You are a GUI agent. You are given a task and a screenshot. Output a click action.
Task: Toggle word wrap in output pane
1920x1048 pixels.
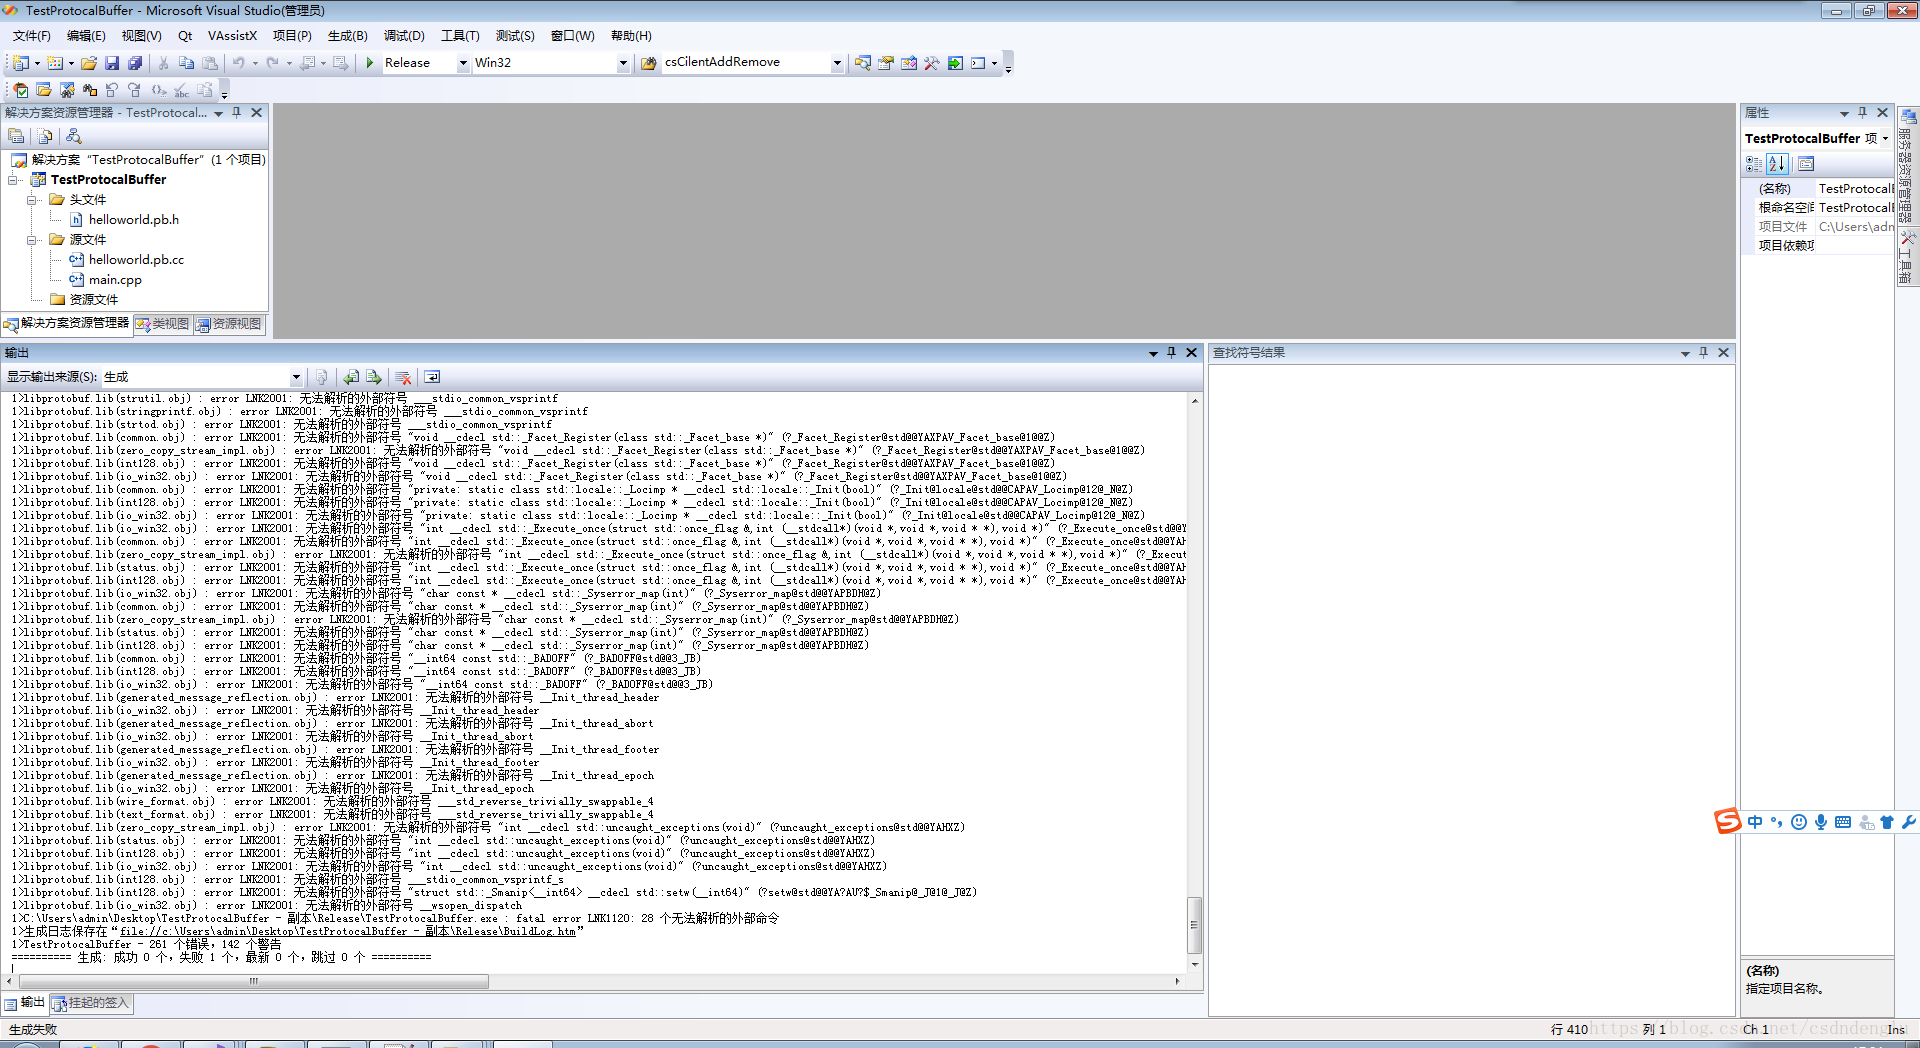pyautogui.click(x=432, y=377)
